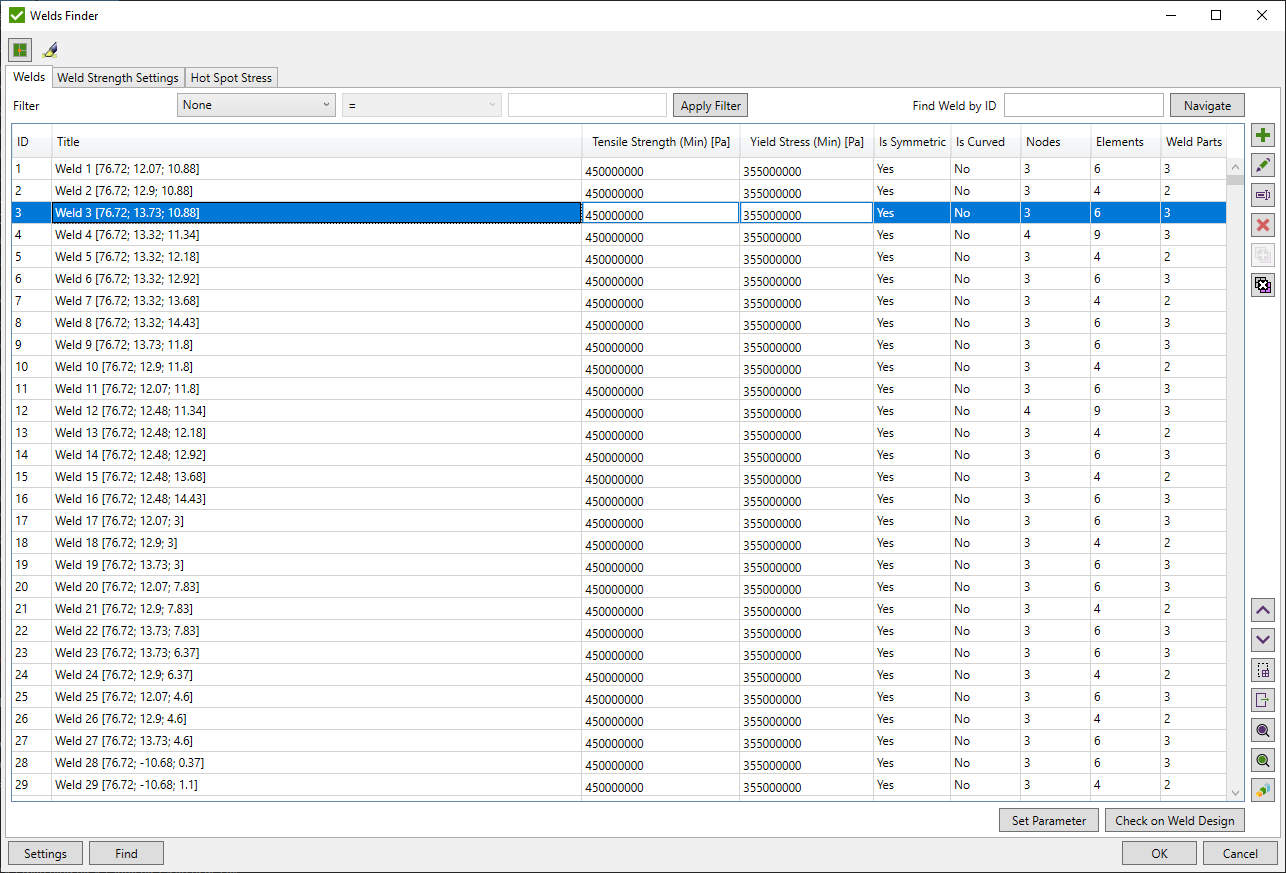Click the red X delete weld icon

tap(1263, 225)
